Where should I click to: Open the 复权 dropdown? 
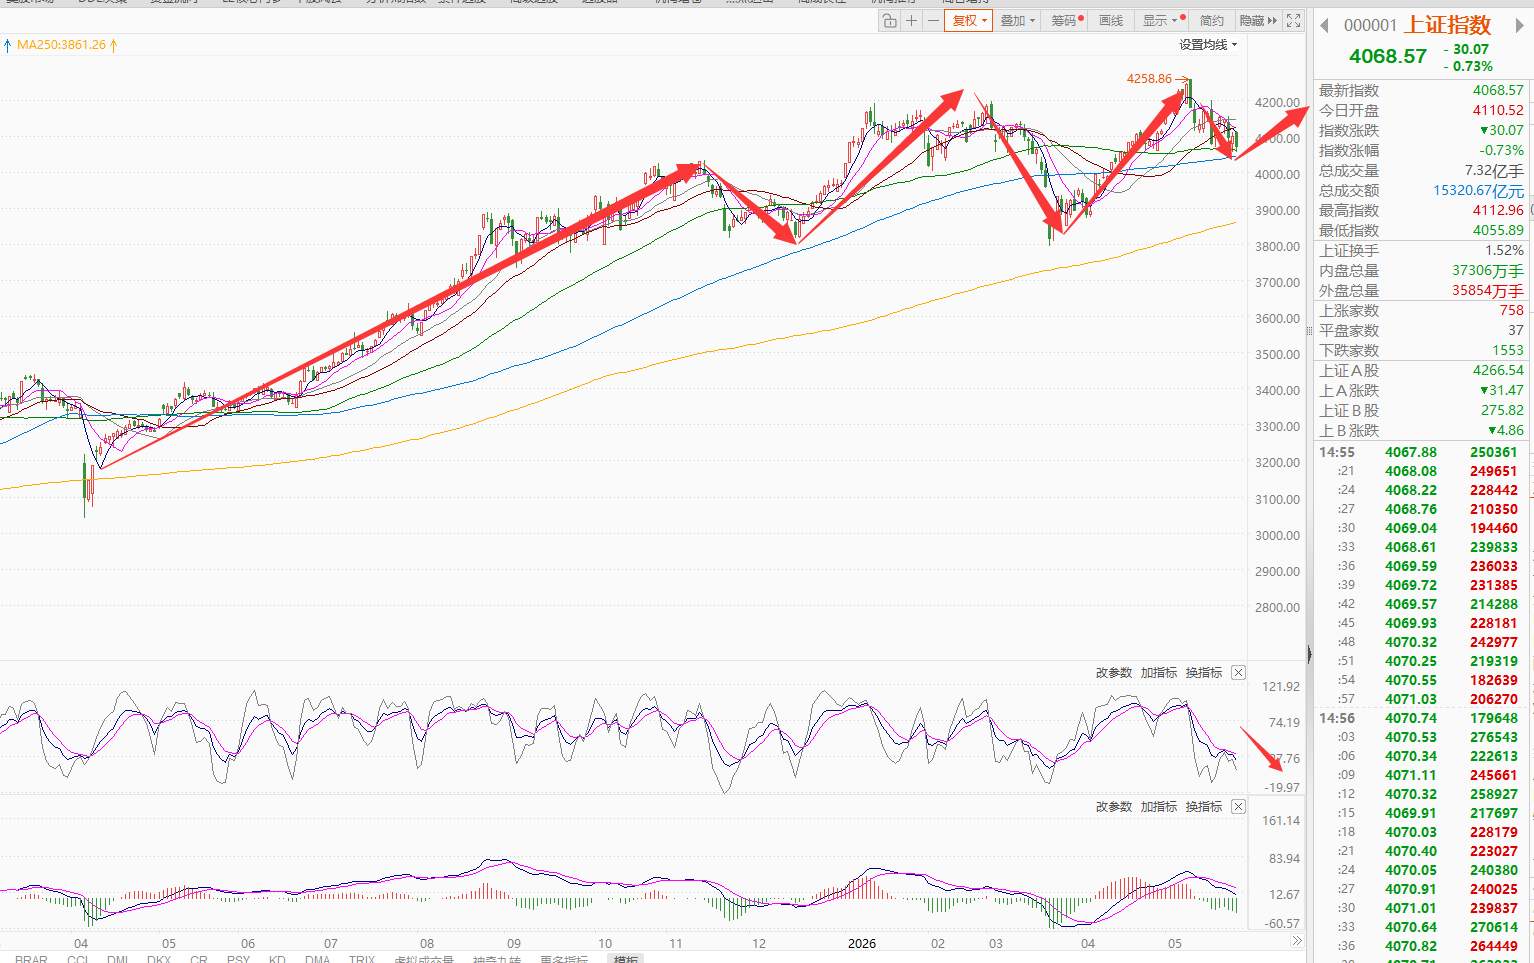[969, 20]
